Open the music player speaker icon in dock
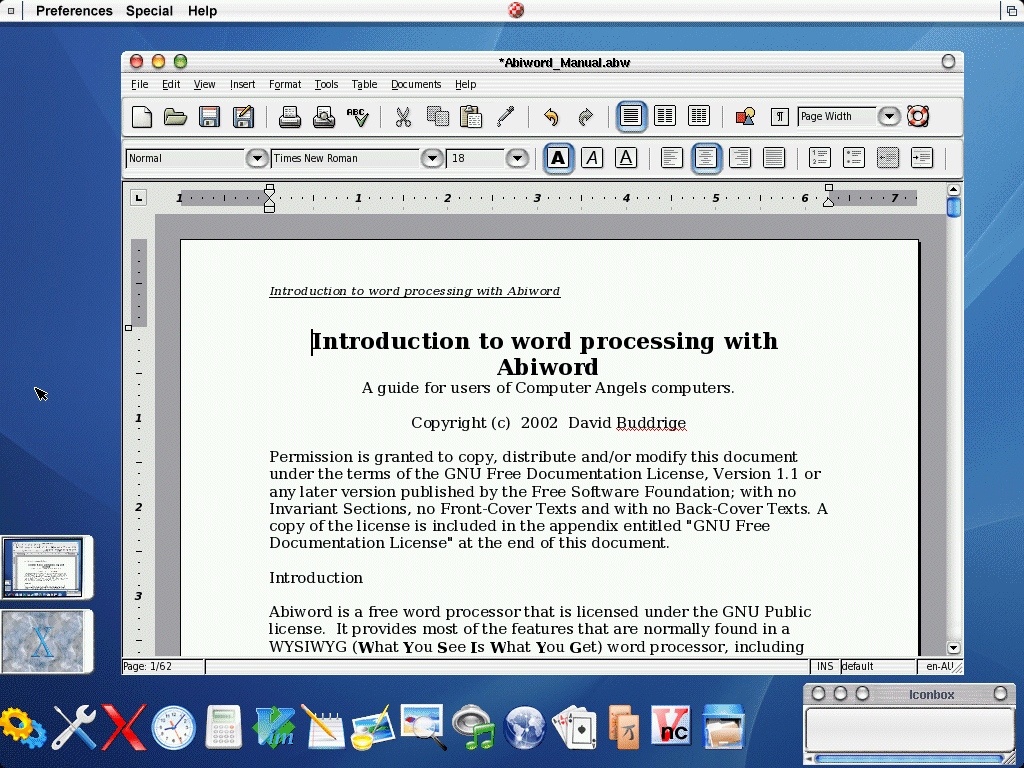 (475, 726)
